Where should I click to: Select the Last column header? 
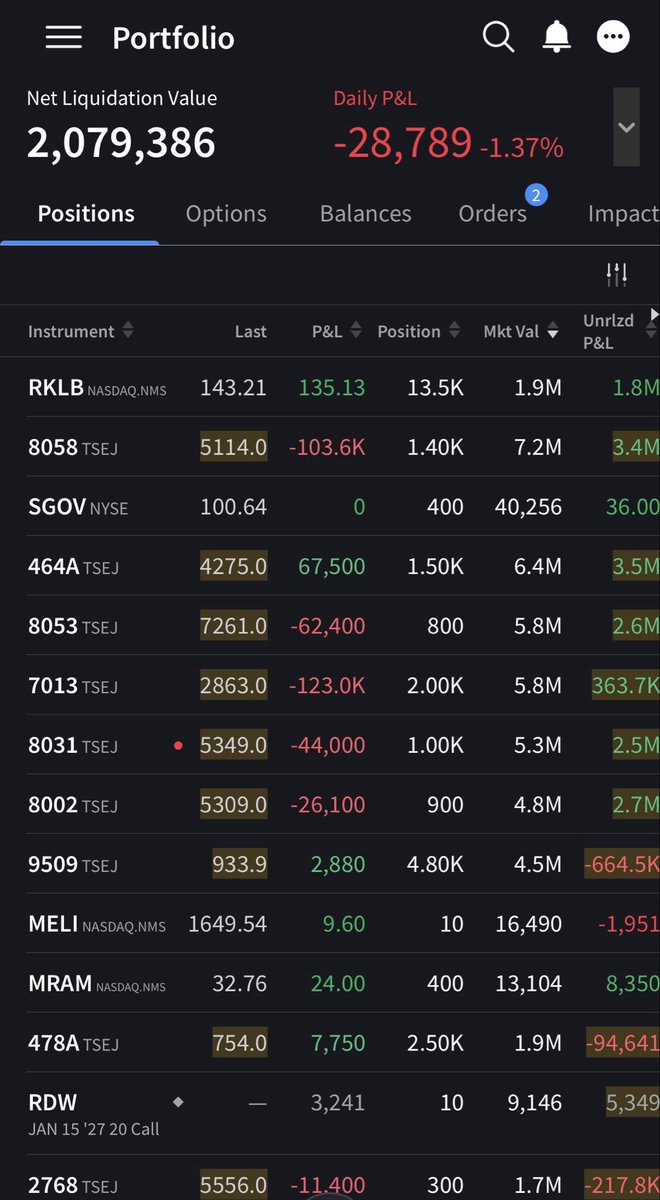click(250, 331)
